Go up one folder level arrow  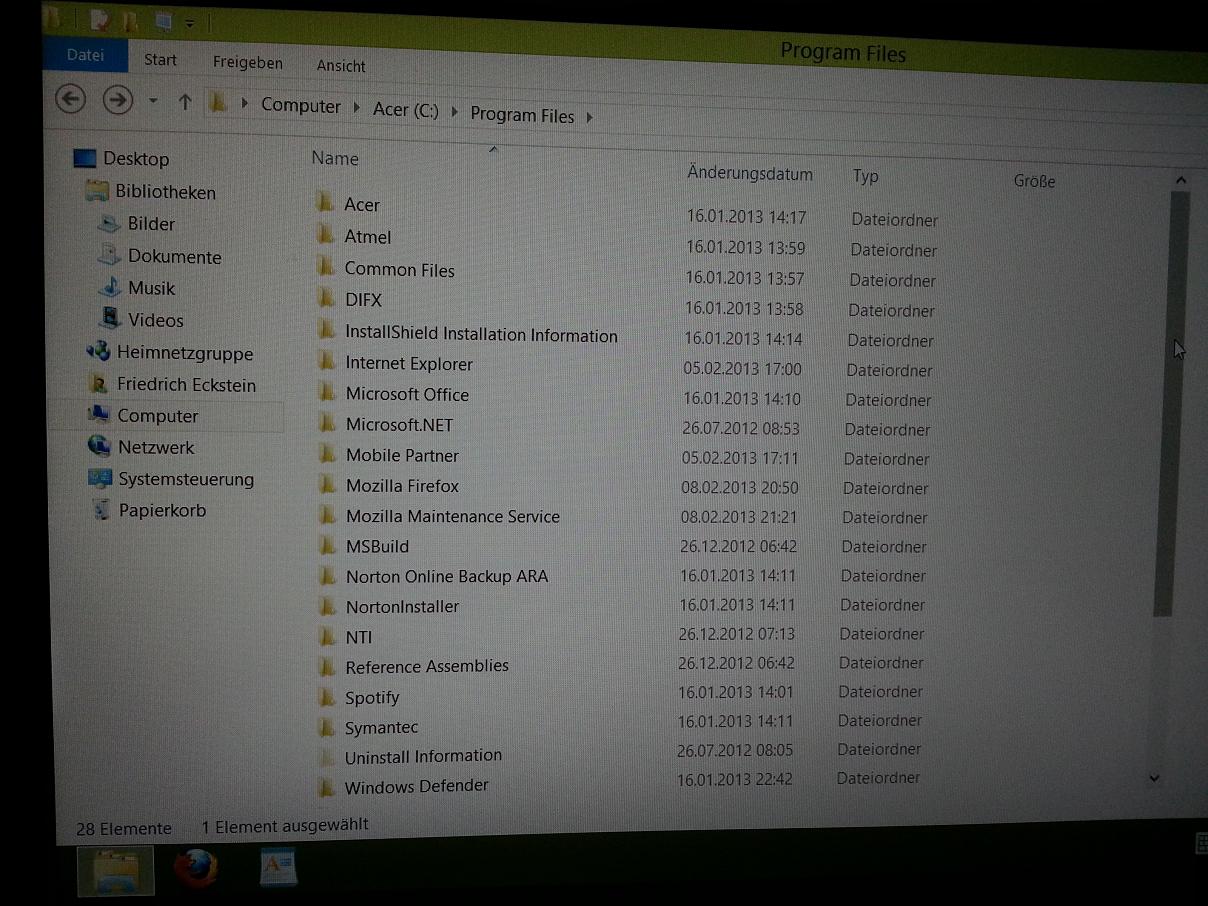[x=184, y=102]
